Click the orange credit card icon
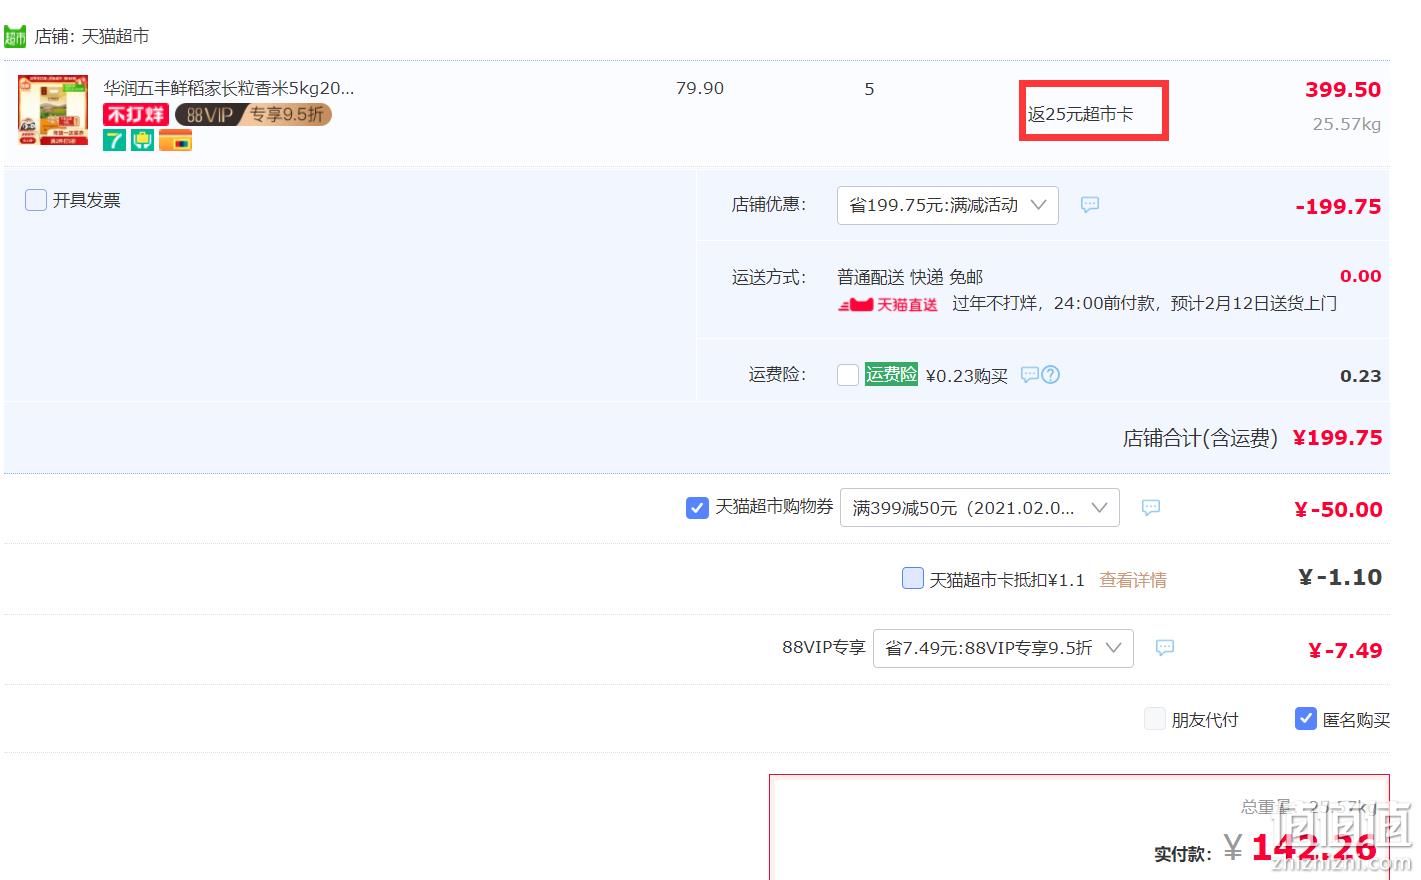Screen dimensions: 1421x880 click(175, 141)
